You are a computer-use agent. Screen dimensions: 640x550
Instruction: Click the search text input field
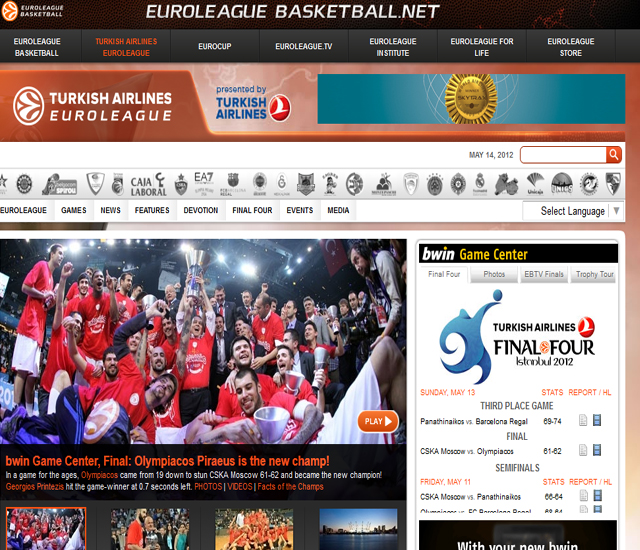pyautogui.click(x=563, y=155)
